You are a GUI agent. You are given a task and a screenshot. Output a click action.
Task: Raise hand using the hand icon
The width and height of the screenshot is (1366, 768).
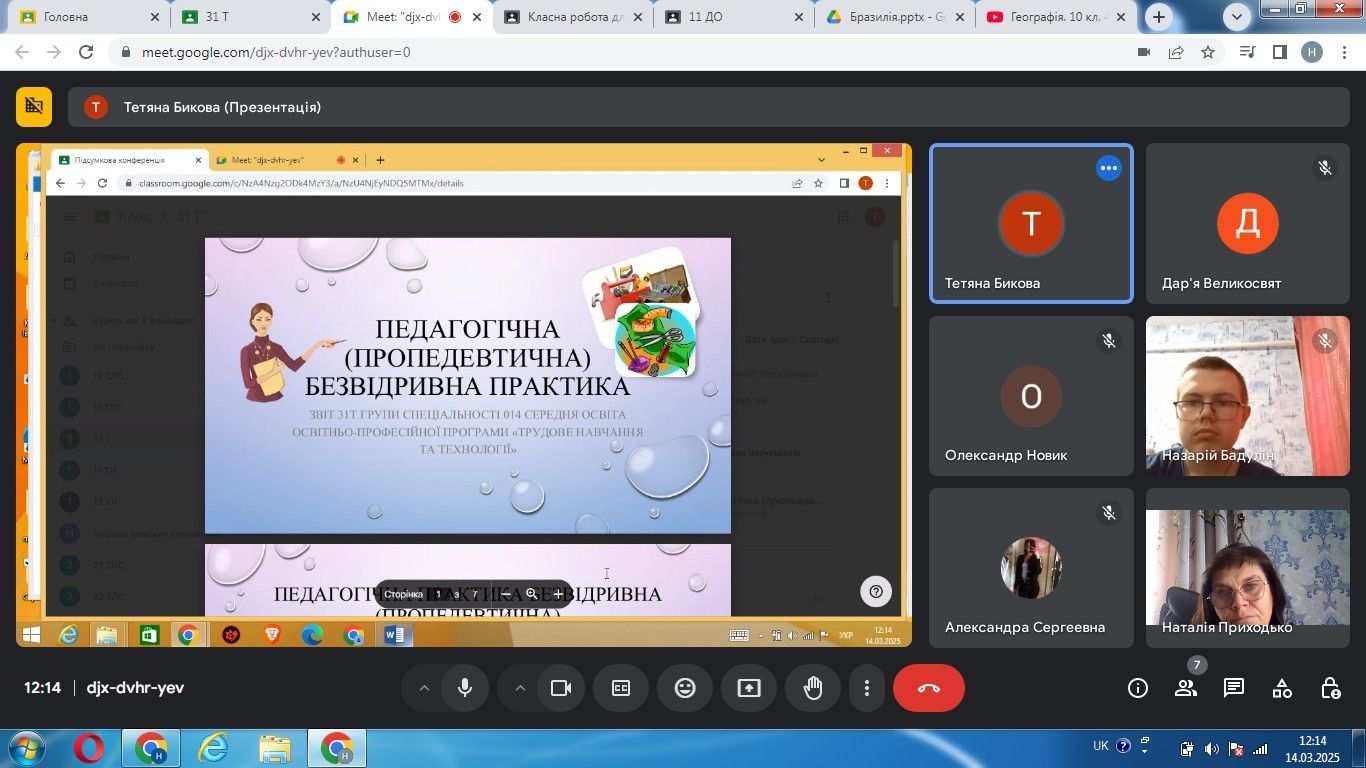click(x=813, y=688)
